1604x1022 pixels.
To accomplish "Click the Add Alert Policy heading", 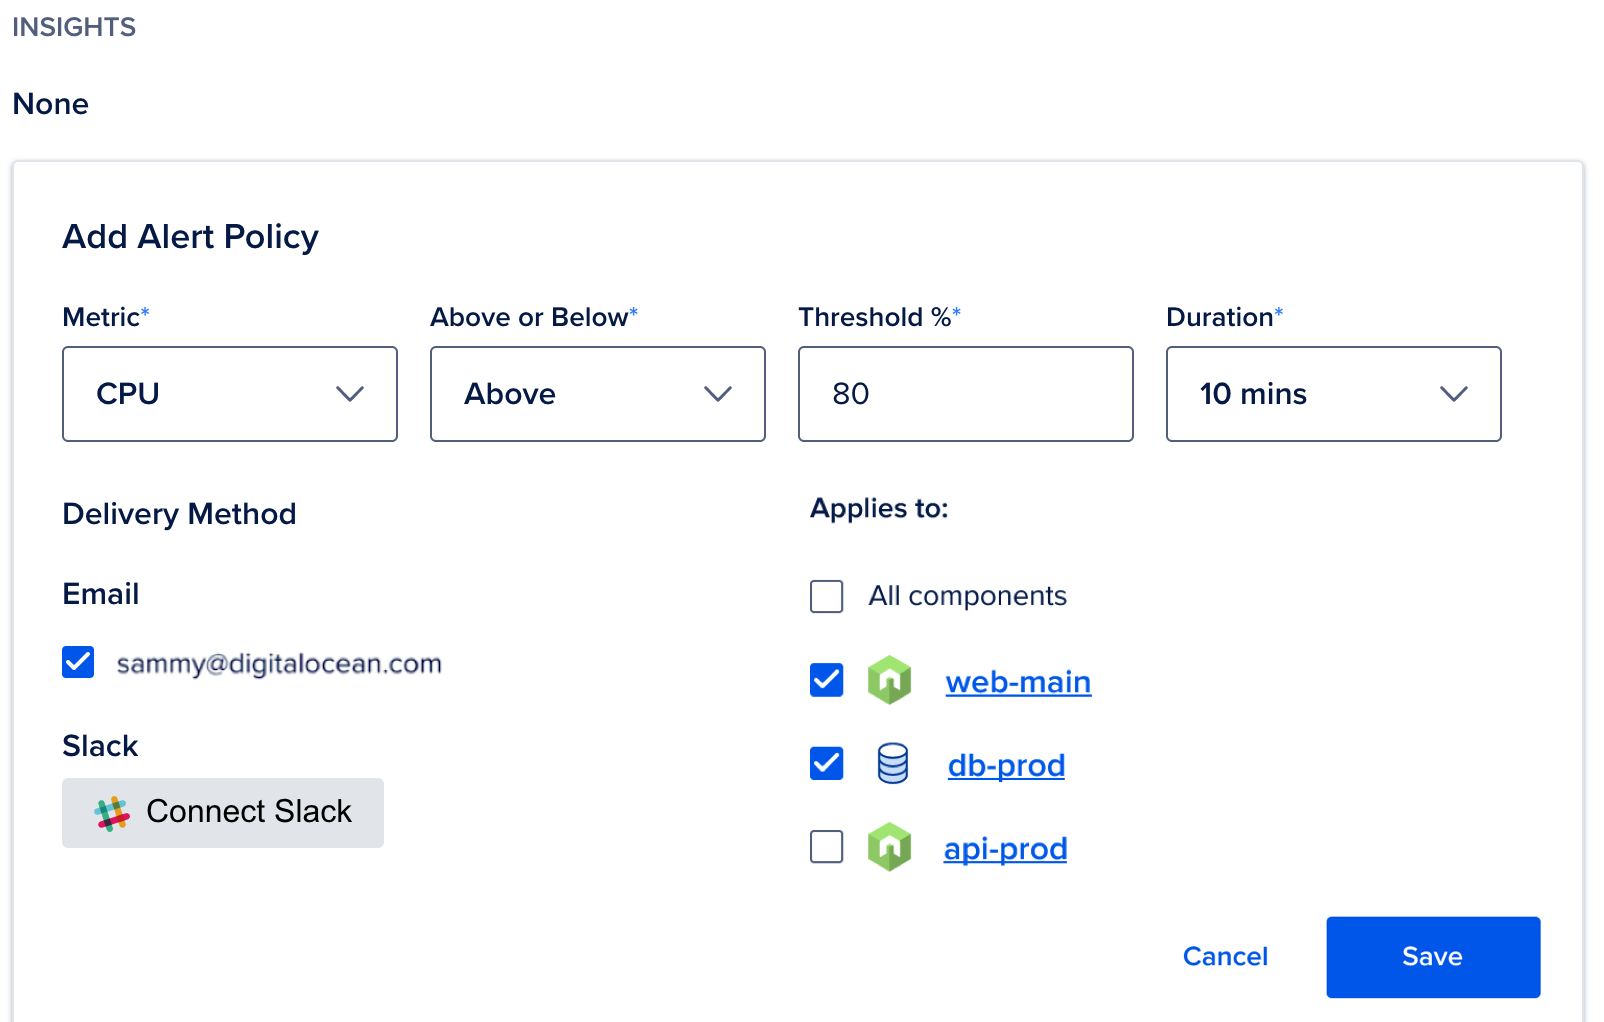I will 190,237.
